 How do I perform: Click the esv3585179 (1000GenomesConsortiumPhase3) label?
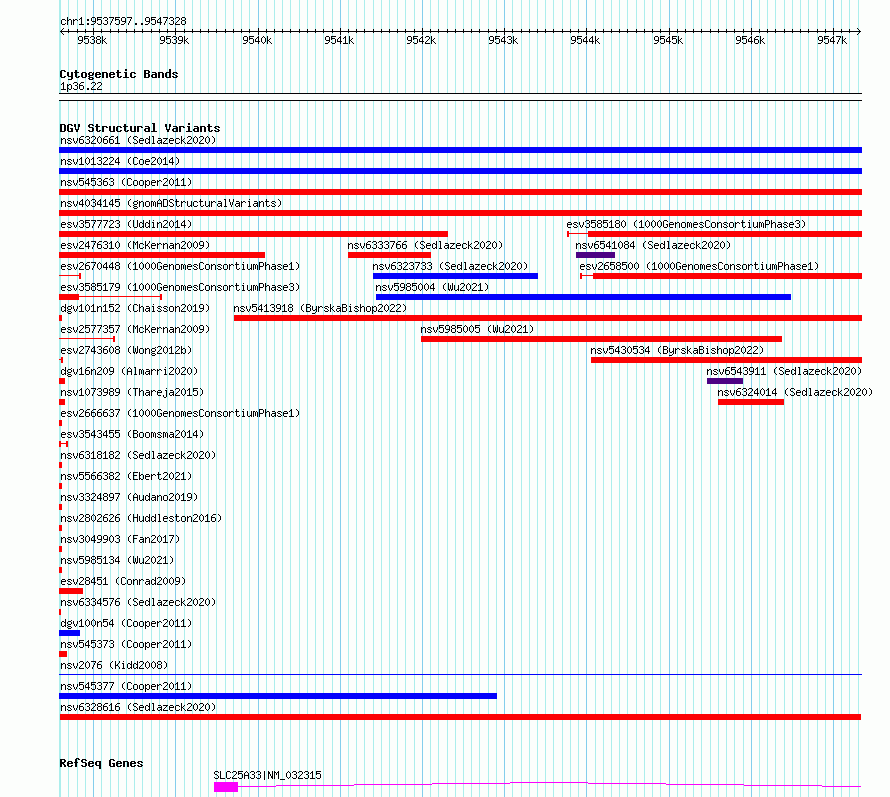click(180, 287)
